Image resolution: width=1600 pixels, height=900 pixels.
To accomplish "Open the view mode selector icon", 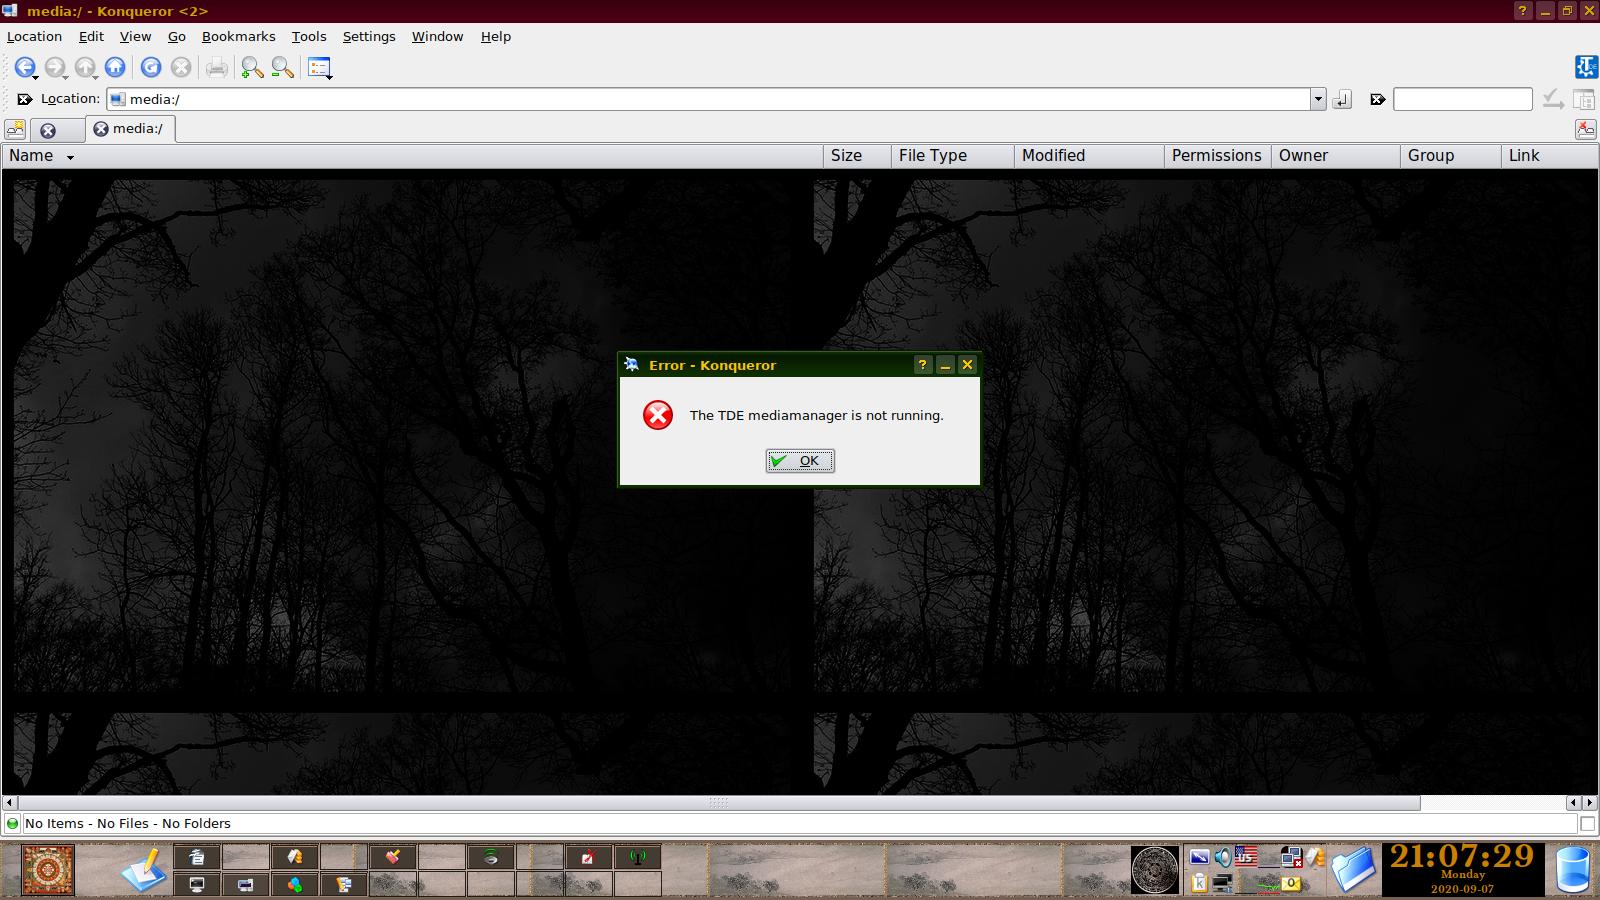I will click(319, 67).
